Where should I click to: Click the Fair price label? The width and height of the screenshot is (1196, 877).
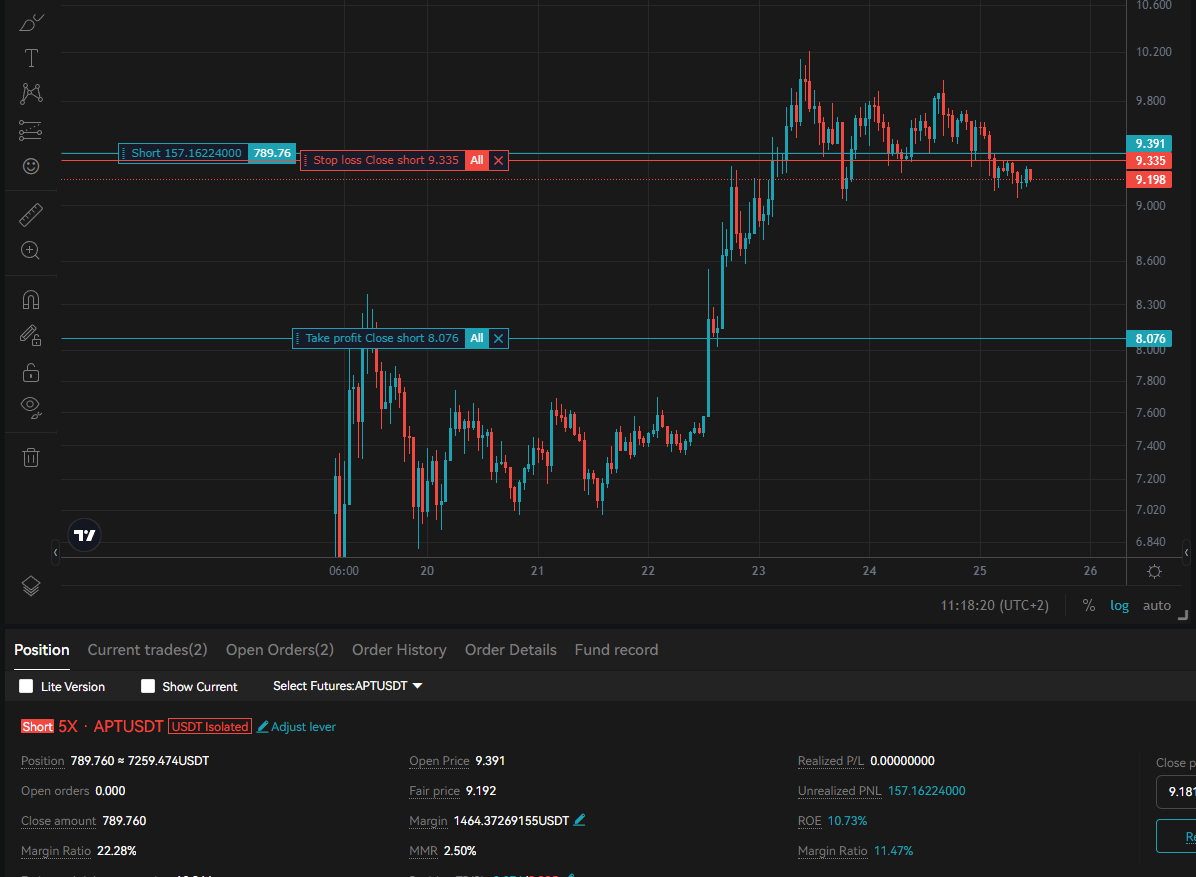[x=435, y=791]
